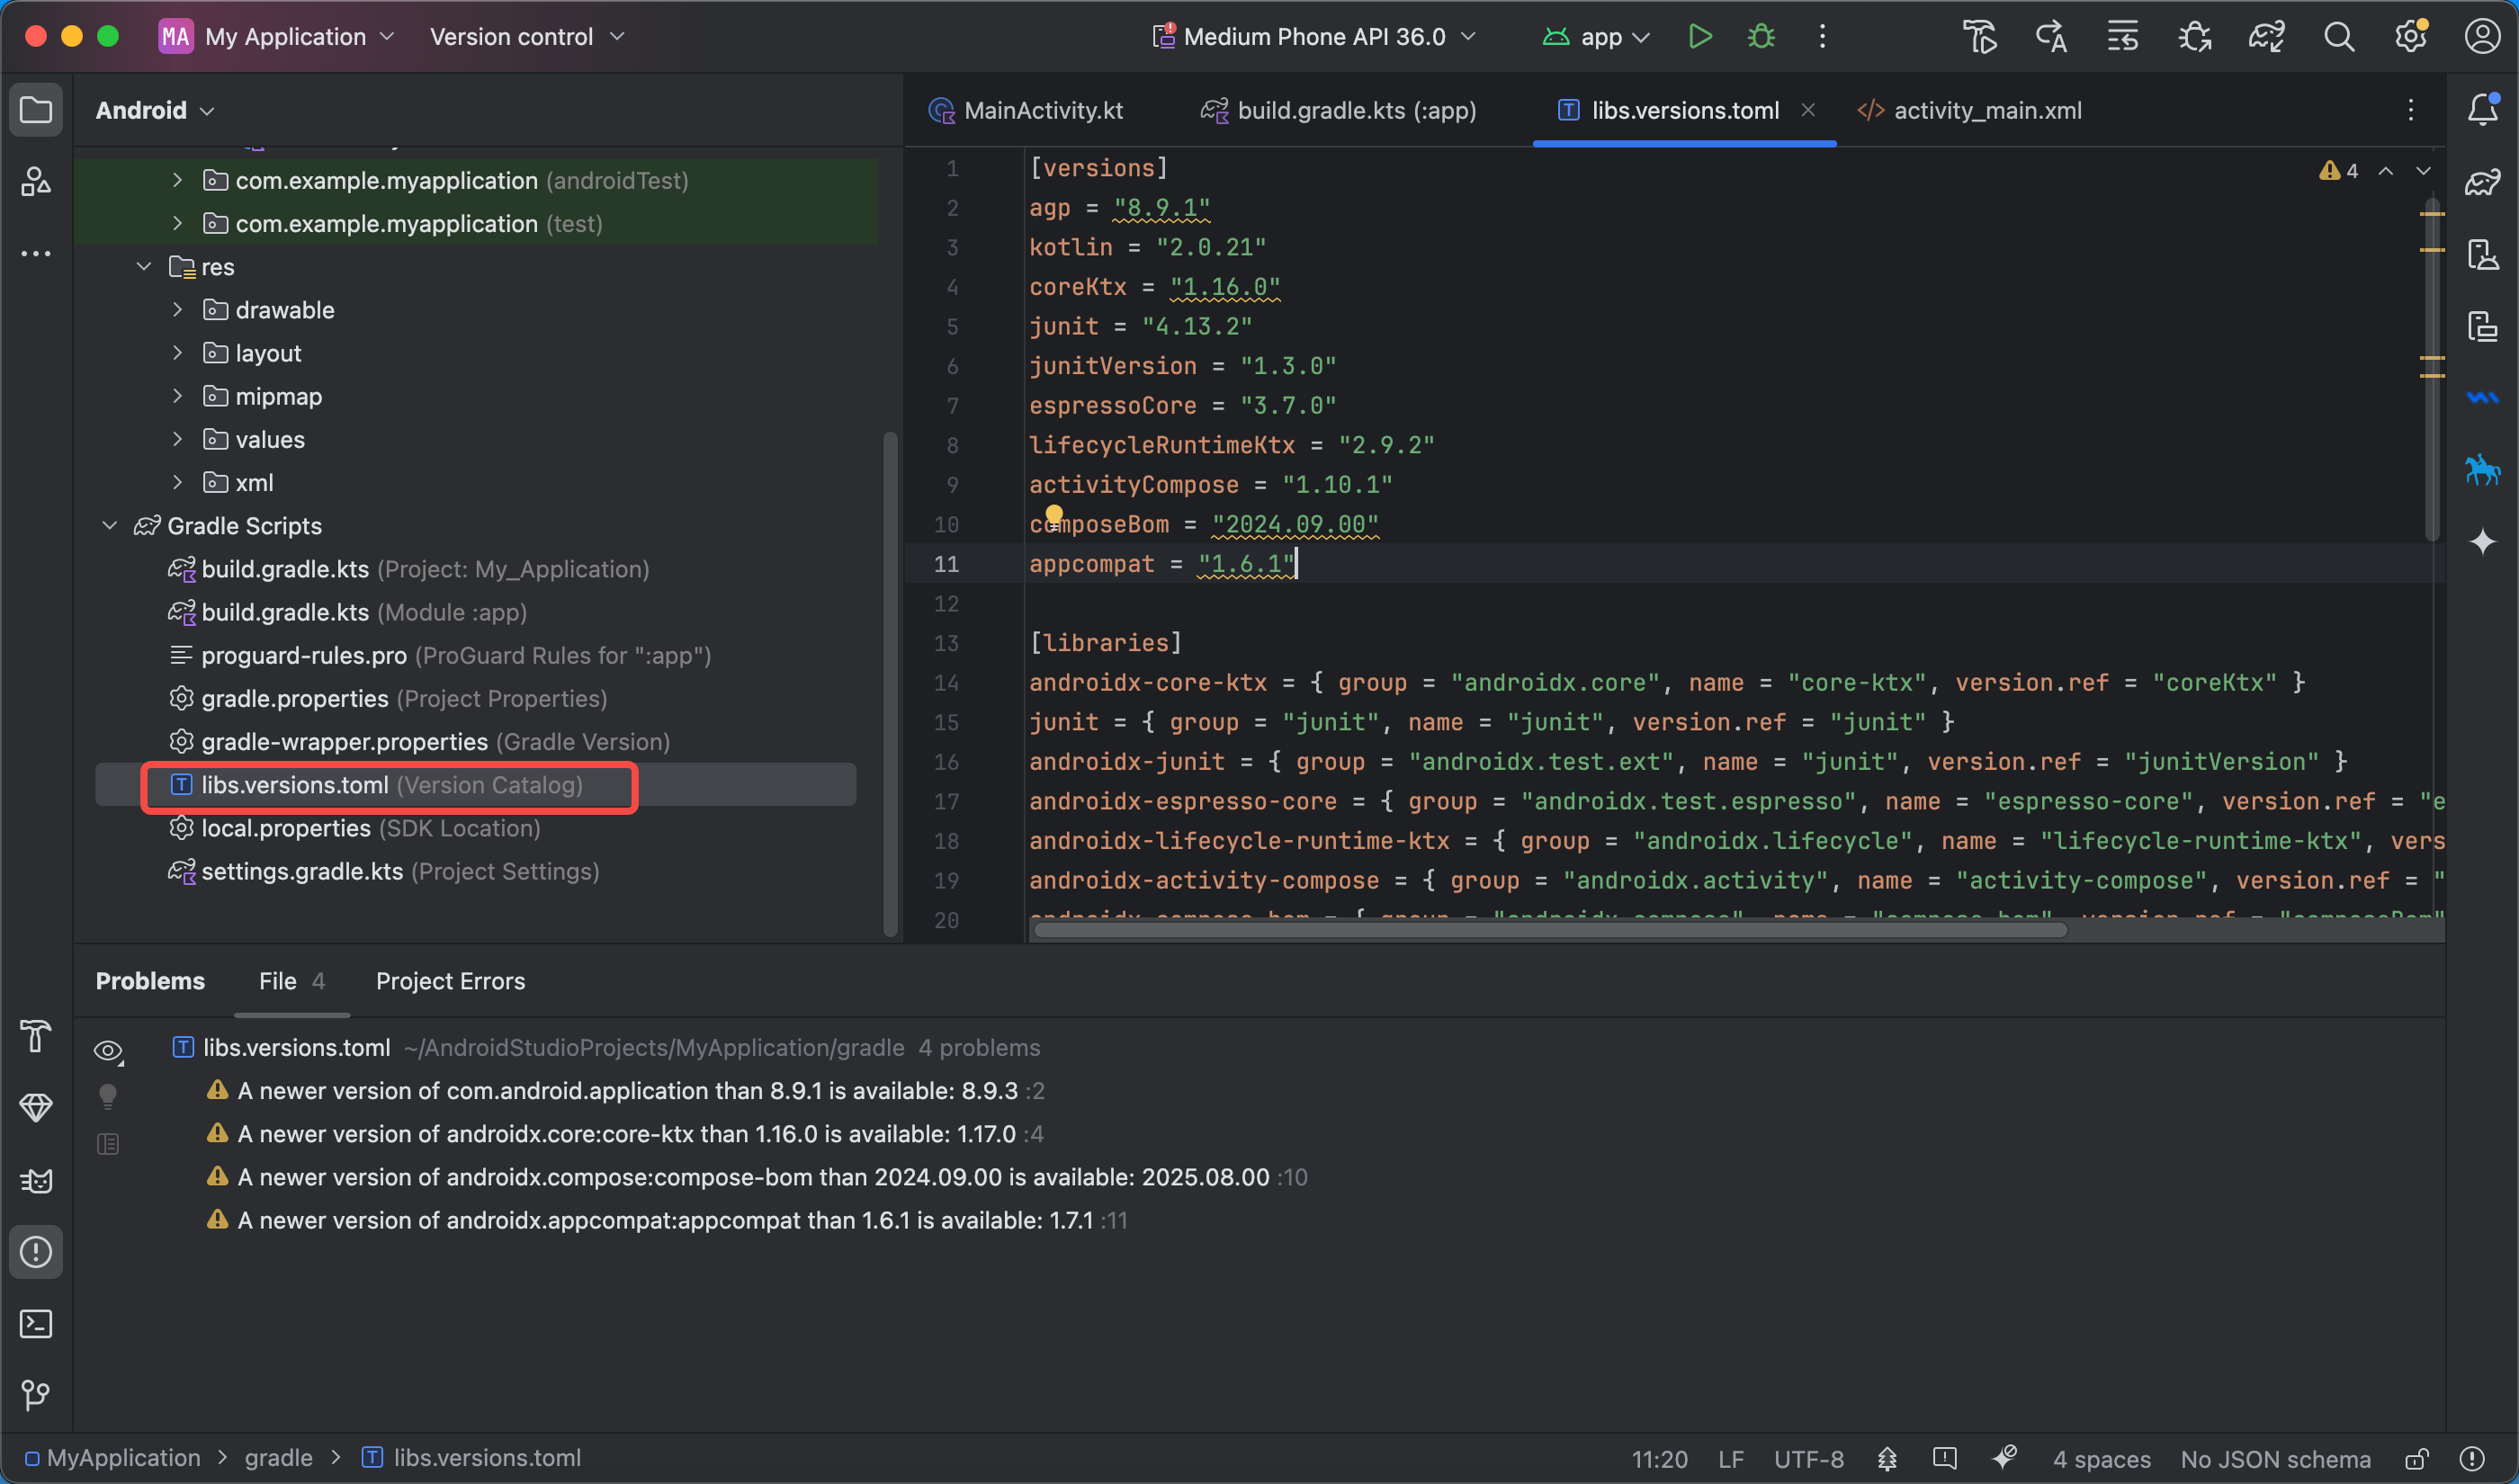
Task: Open the Build hammer tool window
Action: click(36, 1036)
